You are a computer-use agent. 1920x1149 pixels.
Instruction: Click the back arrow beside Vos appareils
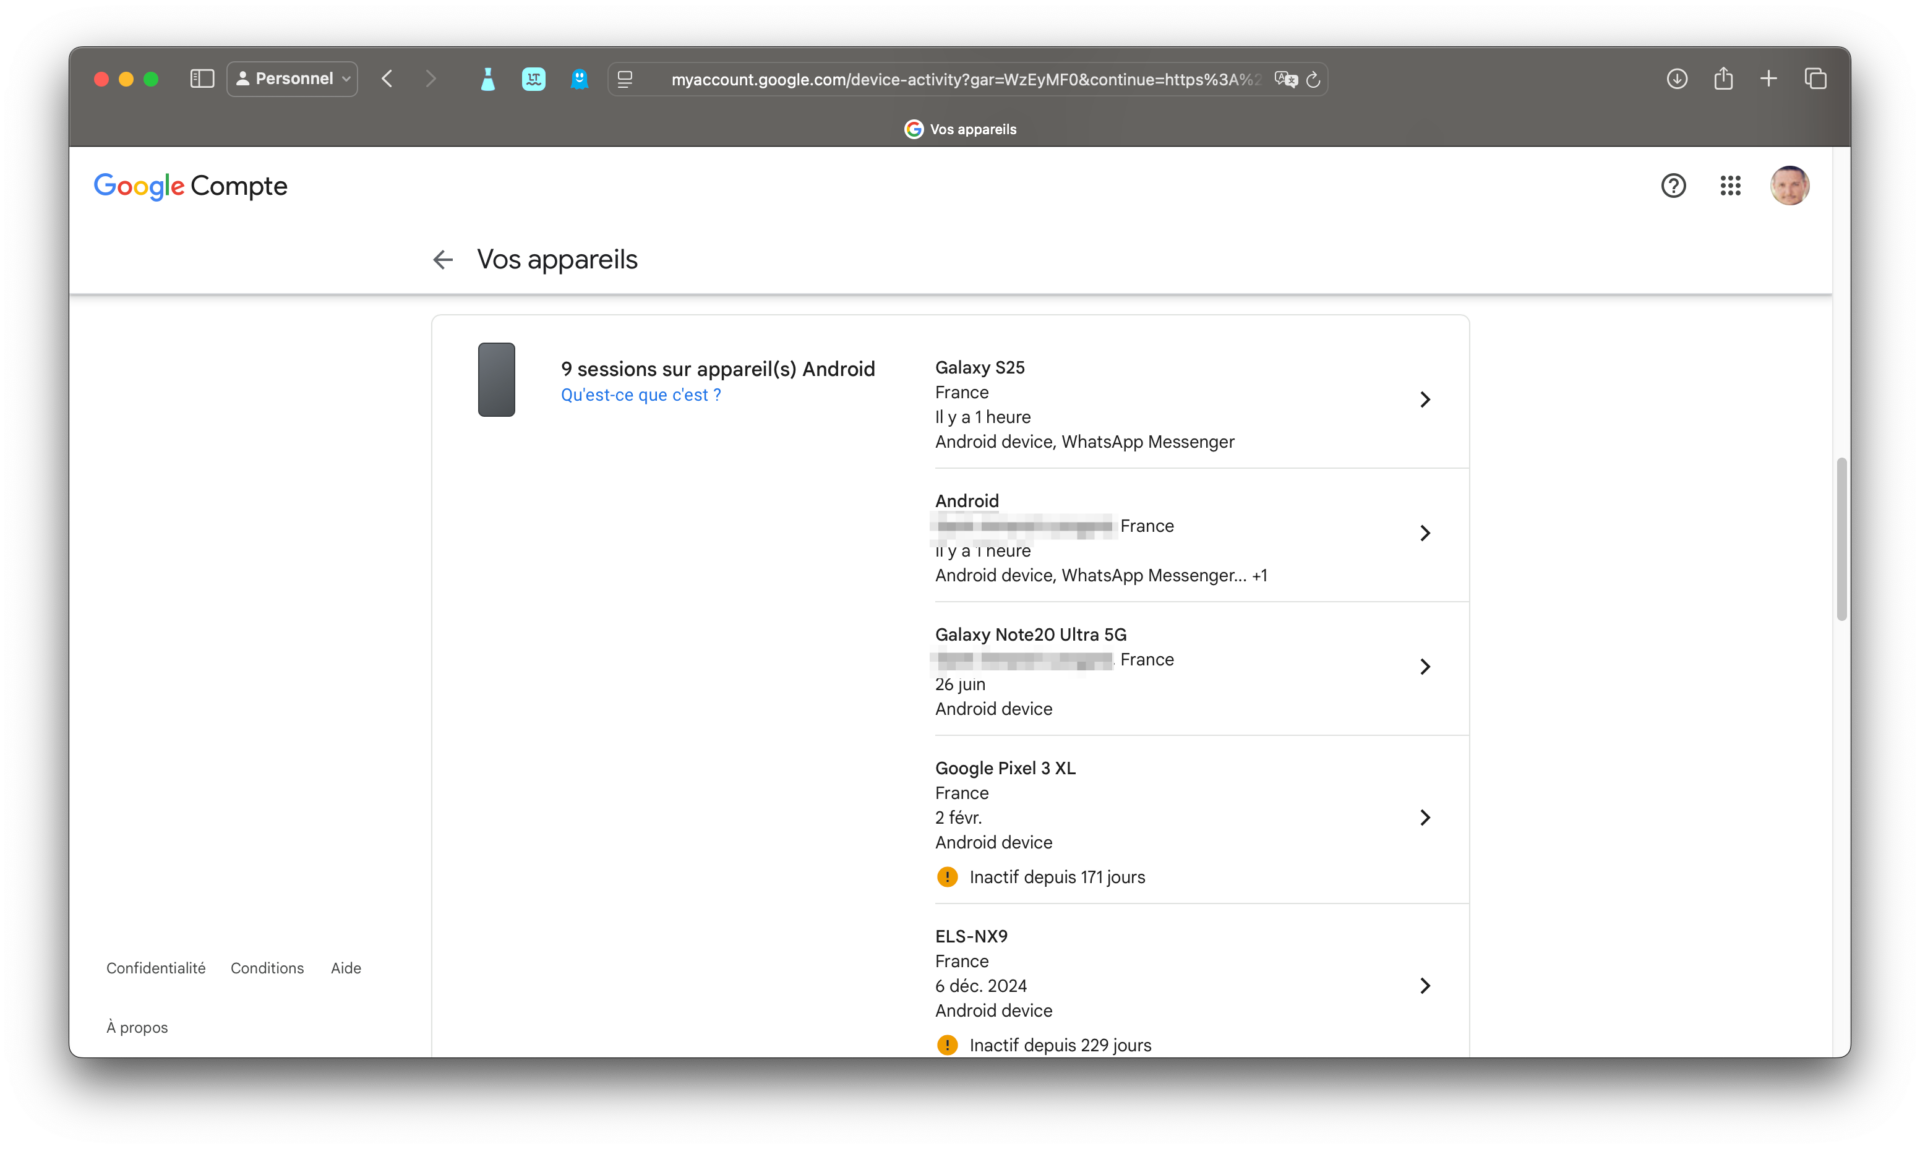tap(442, 260)
